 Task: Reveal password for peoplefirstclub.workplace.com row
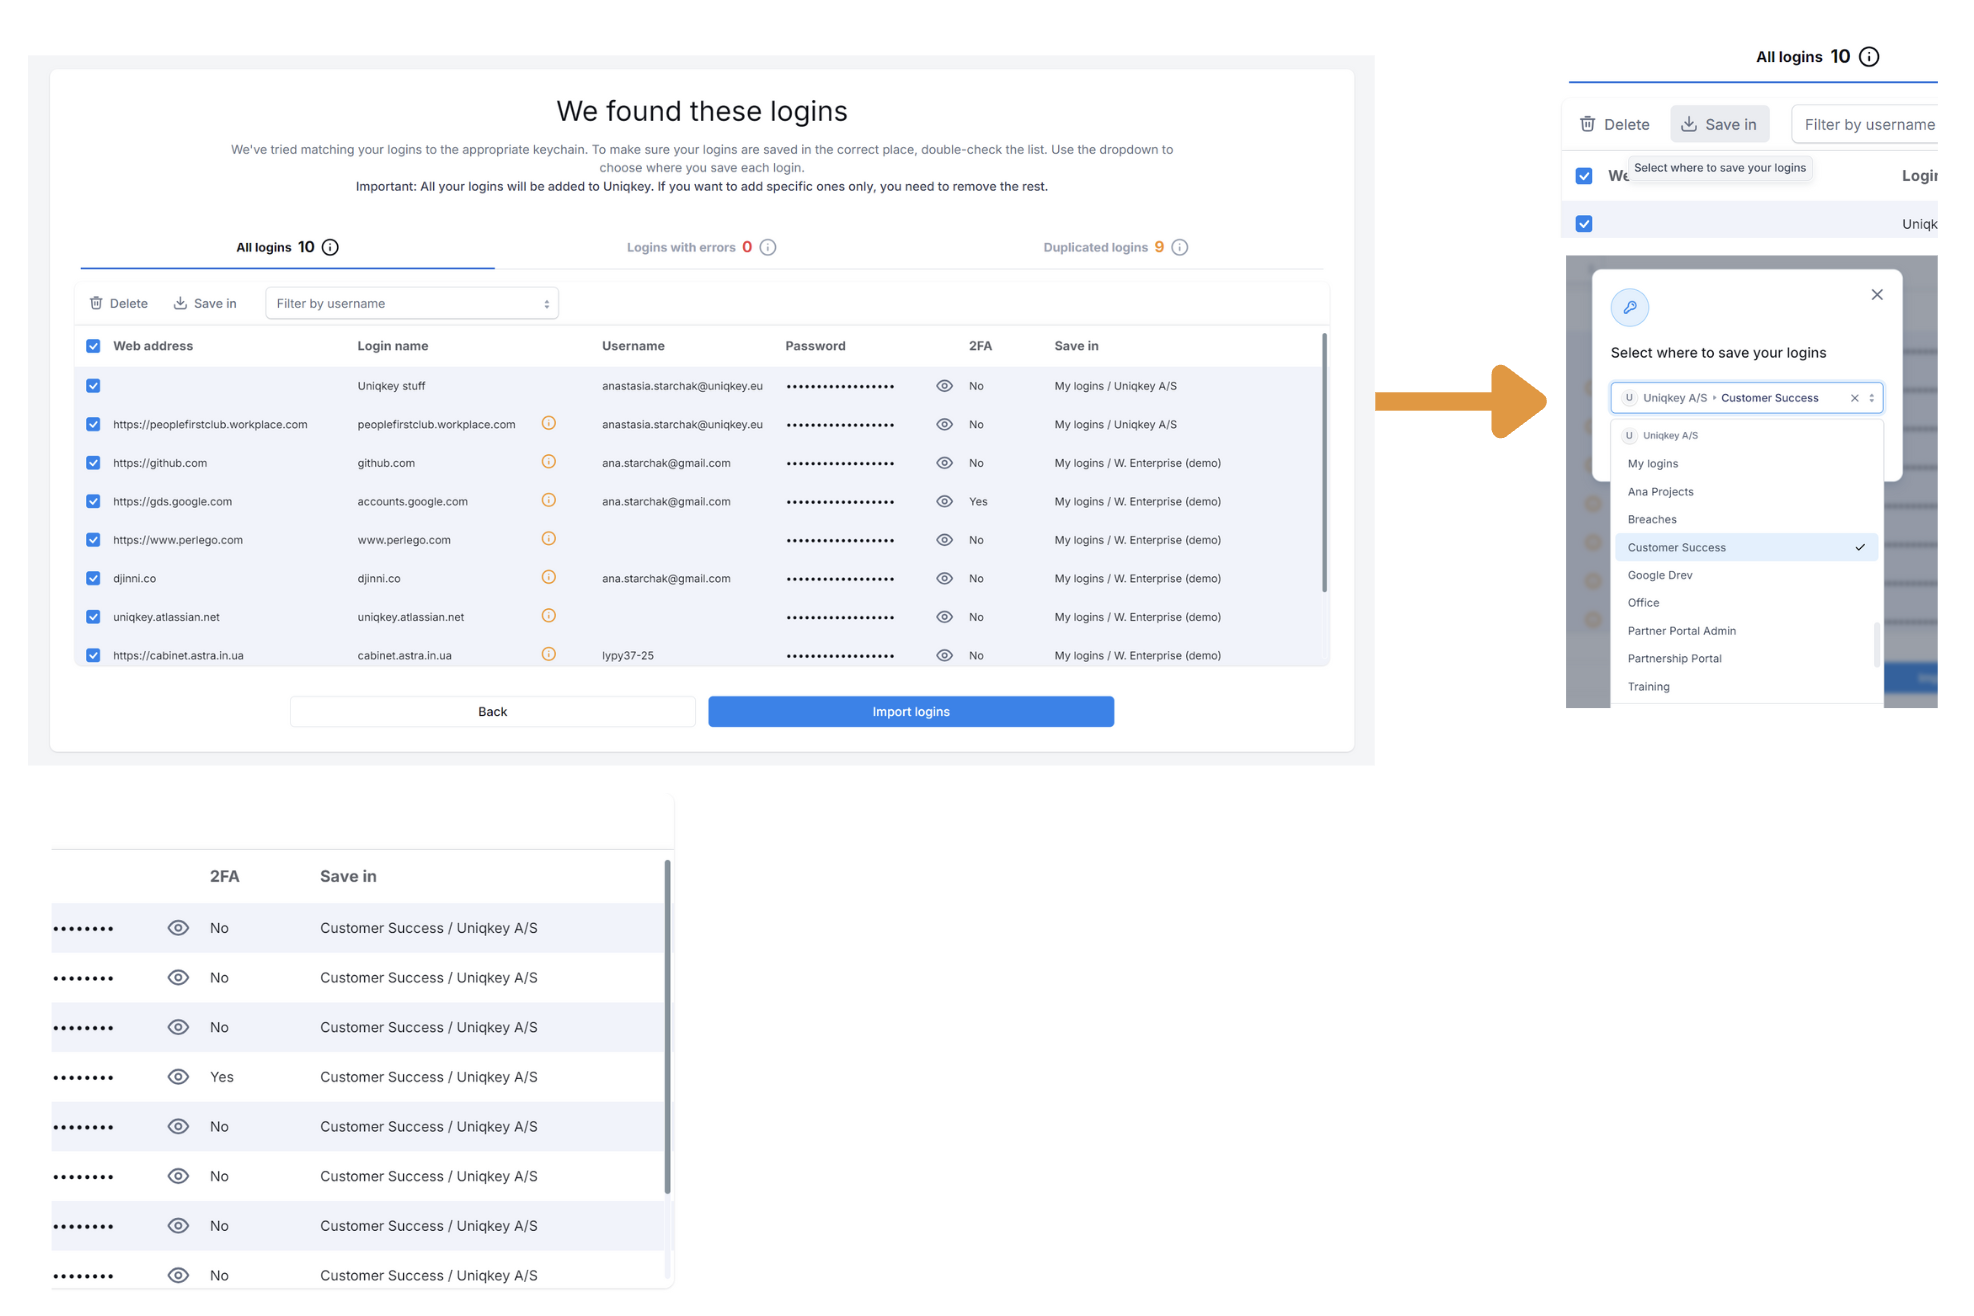(944, 424)
